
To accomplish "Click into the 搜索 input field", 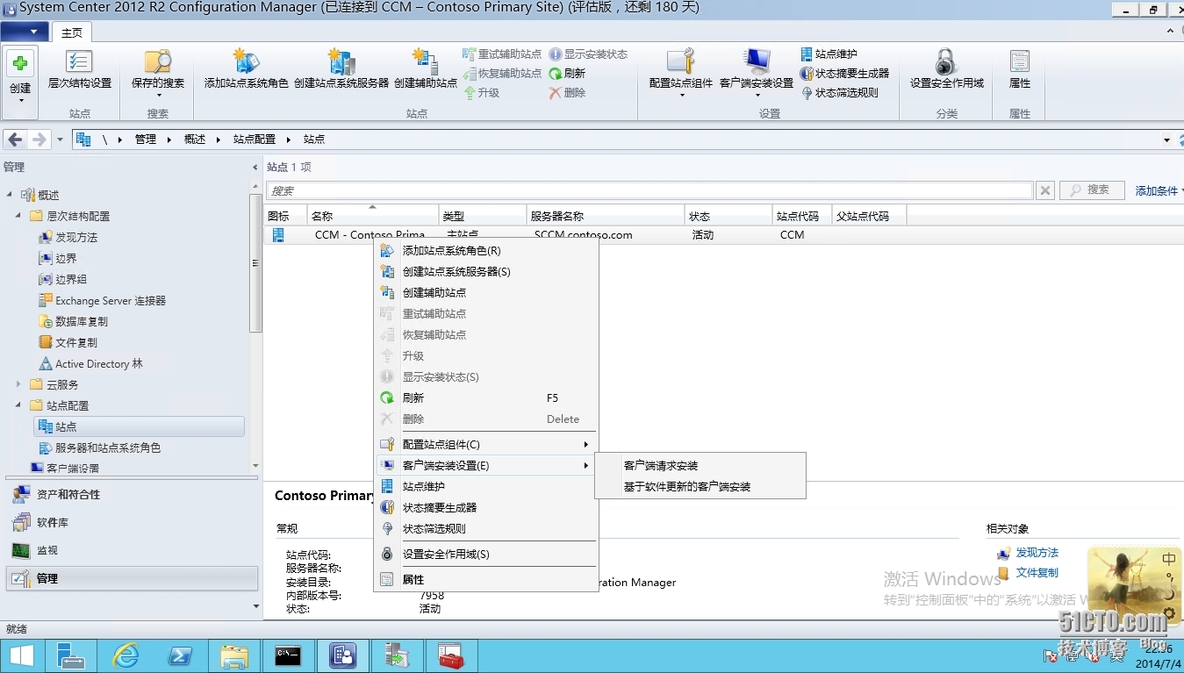I will (x=649, y=190).
